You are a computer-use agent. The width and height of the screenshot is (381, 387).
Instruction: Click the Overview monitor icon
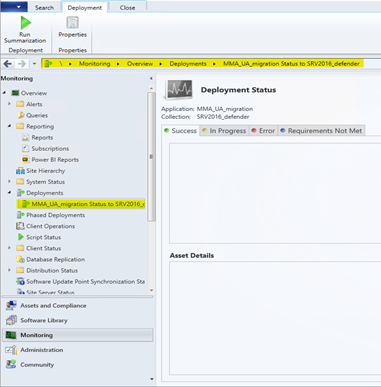pyautogui.click(x=15, y=93)
